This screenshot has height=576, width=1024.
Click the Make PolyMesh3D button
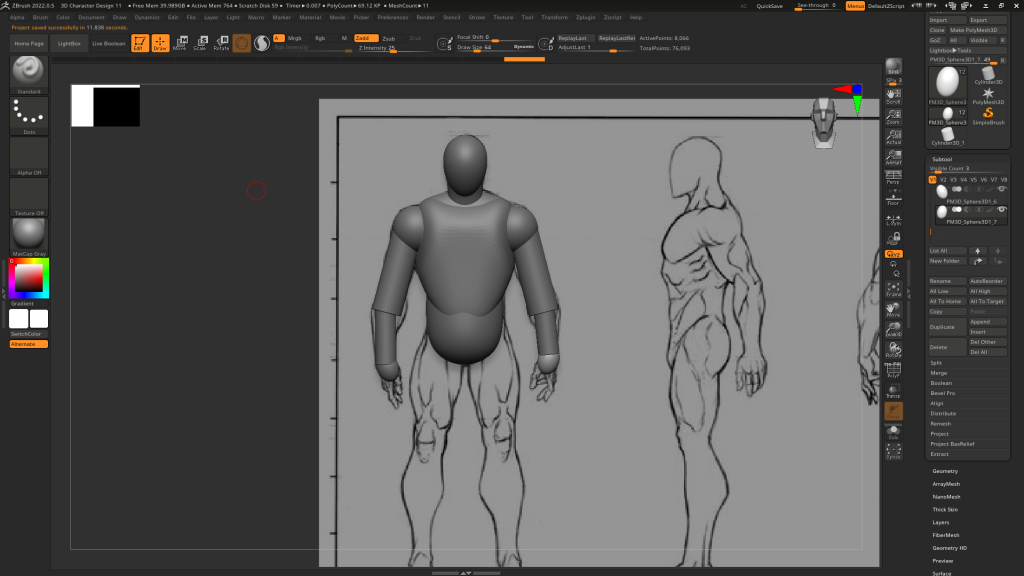coord(978,30)
